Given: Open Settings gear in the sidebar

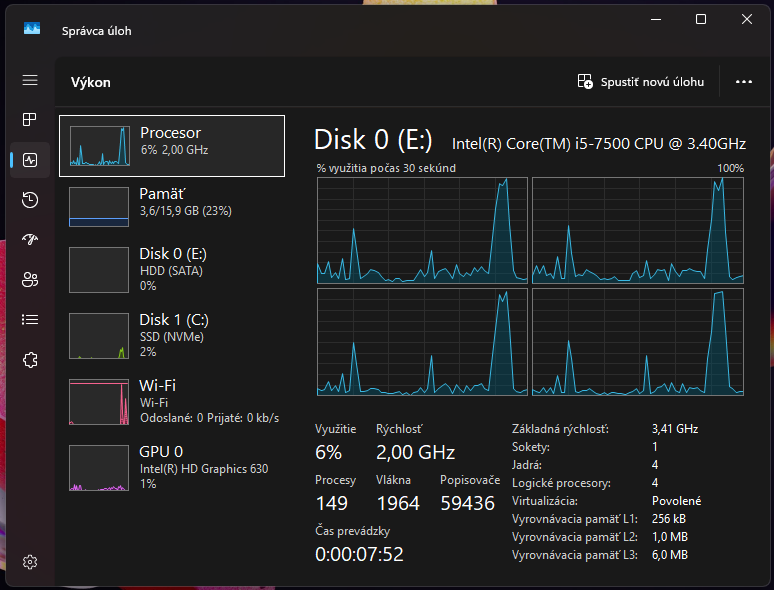Looking at the screenshot, I should [30, 562].
